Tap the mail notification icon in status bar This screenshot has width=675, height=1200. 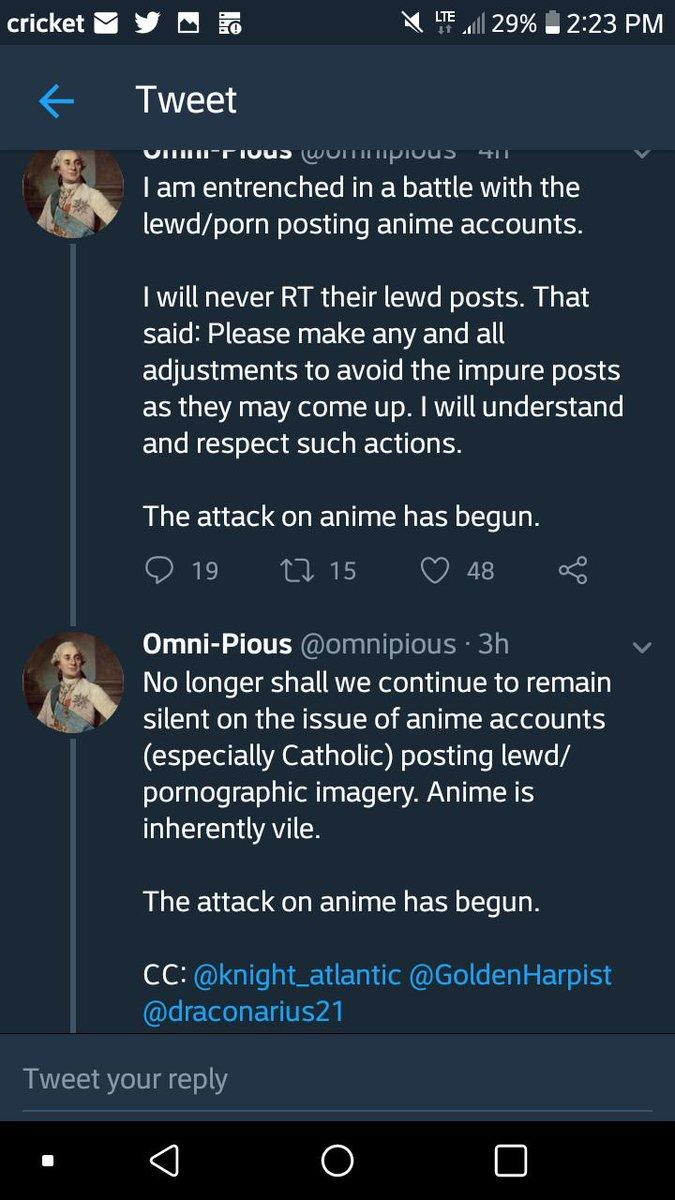coord(106,23)
